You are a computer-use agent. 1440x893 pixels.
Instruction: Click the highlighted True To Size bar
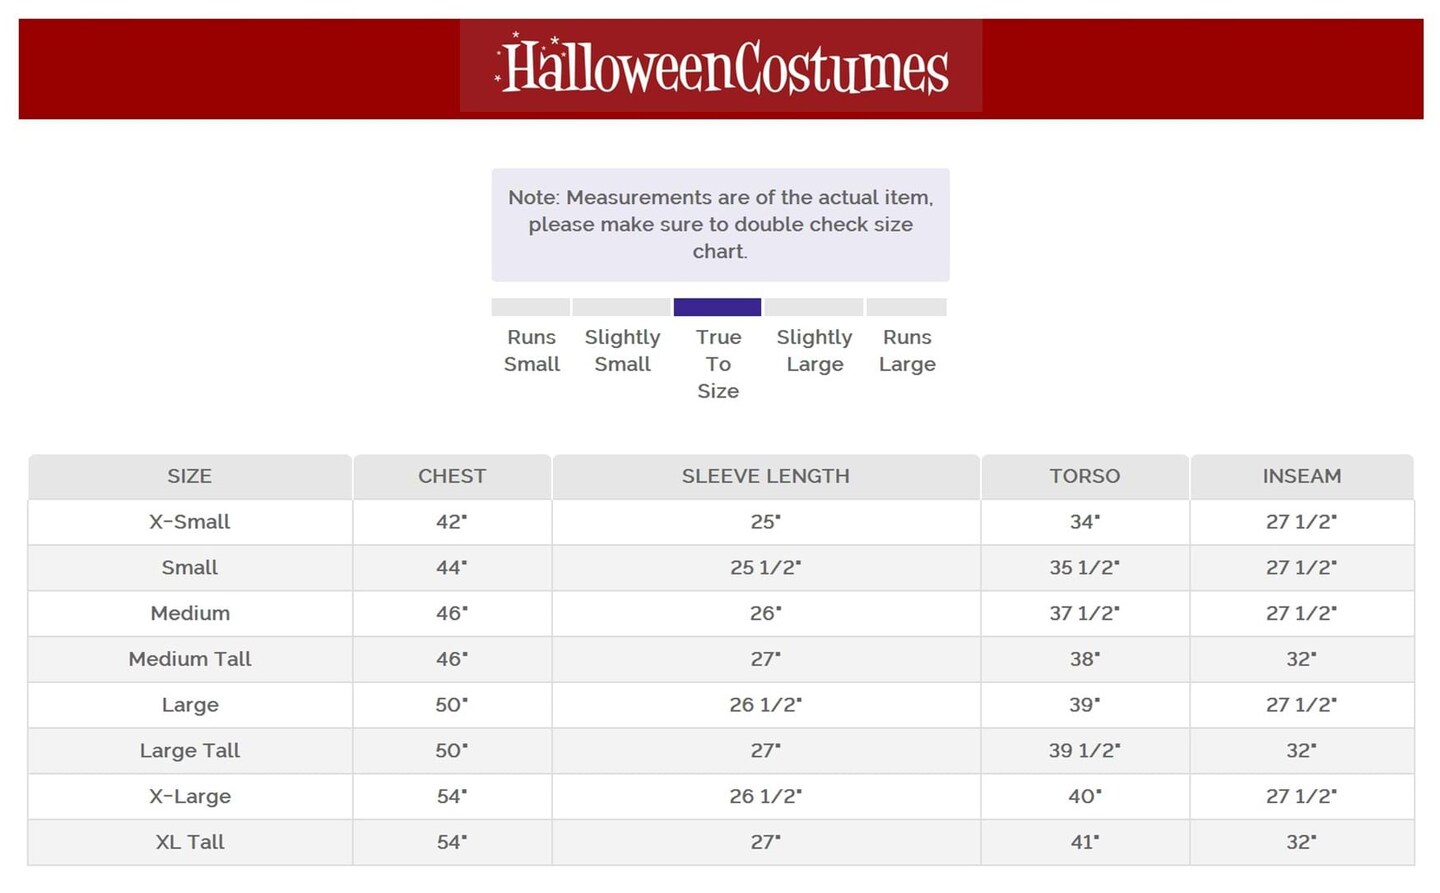click(x=717, y=307)
